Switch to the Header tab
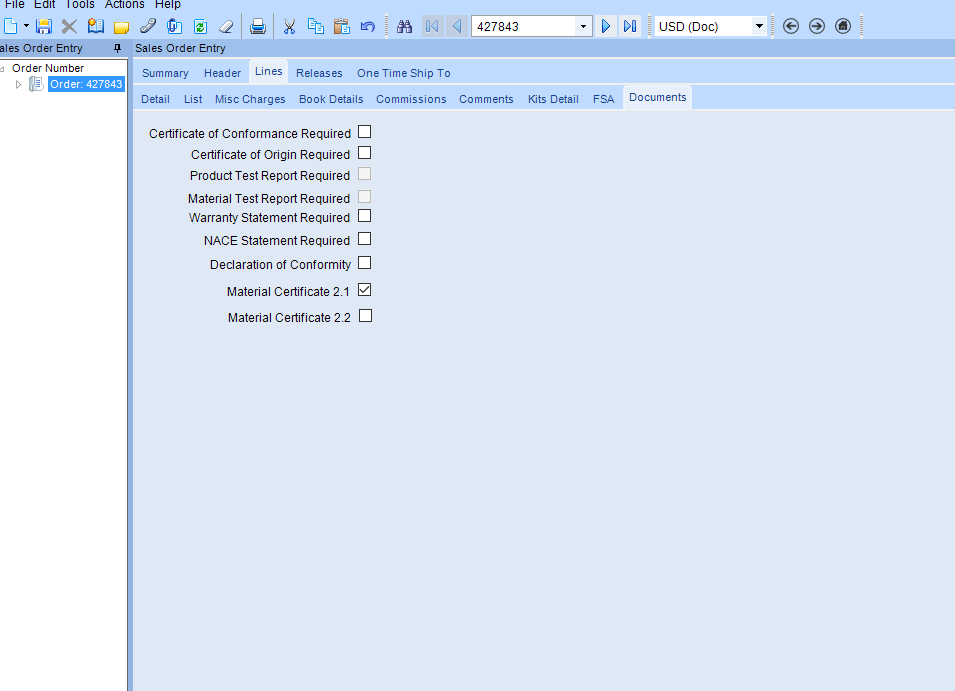The image size is (955, 691). tap(222, 73)
